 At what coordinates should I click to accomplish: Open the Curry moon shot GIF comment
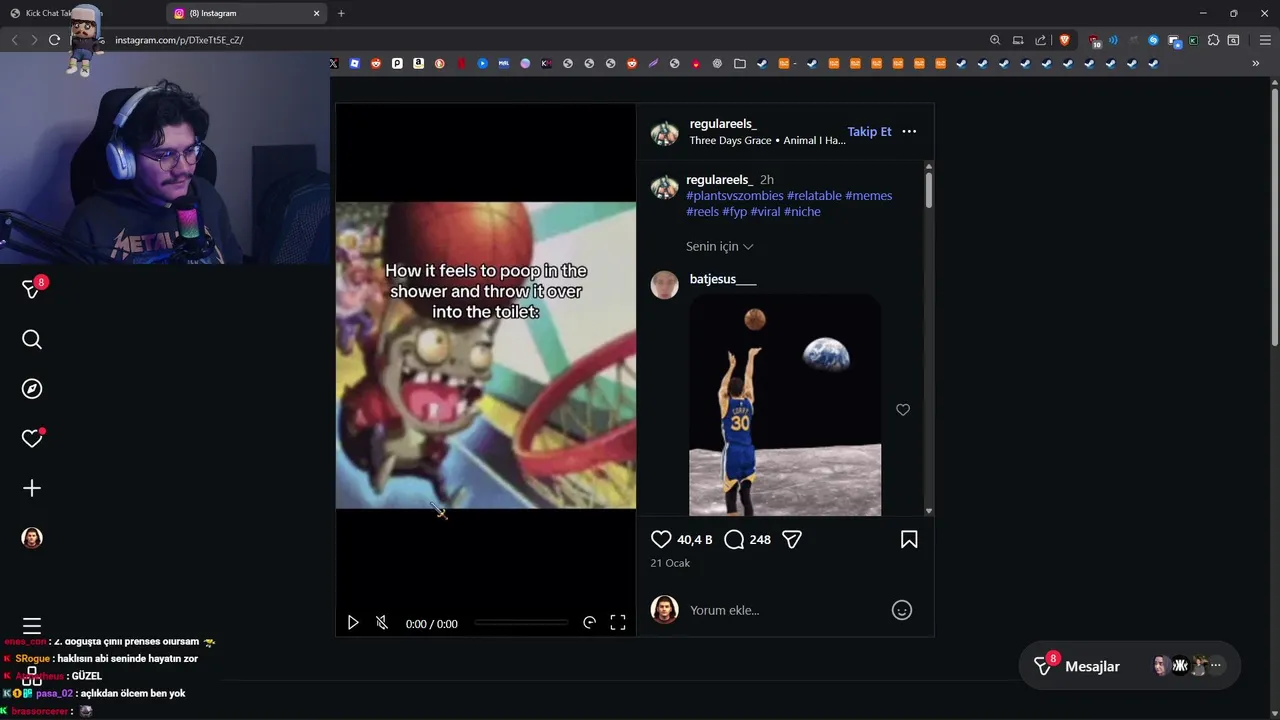coord(785,405)
